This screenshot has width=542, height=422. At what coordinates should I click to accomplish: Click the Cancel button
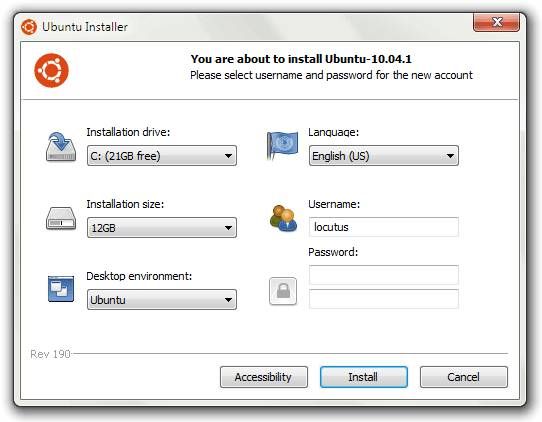(x=464, y=377)
